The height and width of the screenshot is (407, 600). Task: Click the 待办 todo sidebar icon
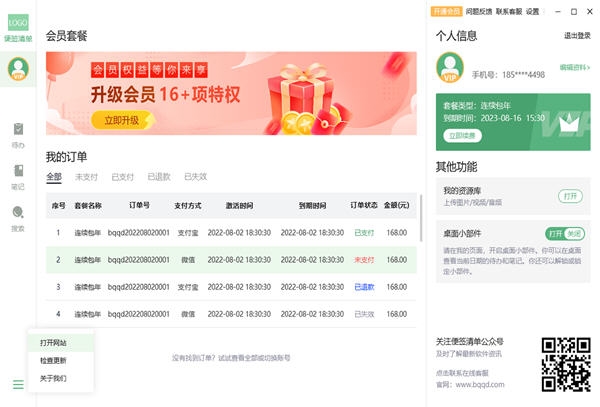click(18, 133)
